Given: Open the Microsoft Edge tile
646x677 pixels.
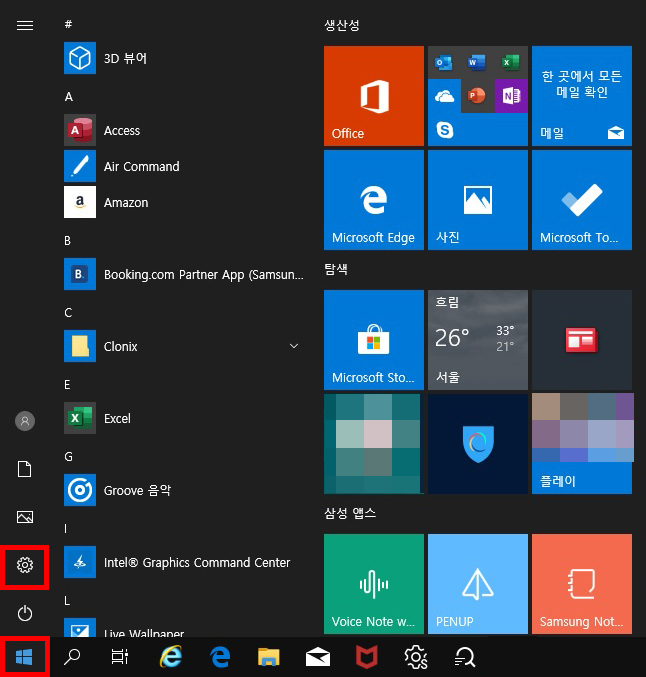Looking at the screenshot, I should (374, 200).
